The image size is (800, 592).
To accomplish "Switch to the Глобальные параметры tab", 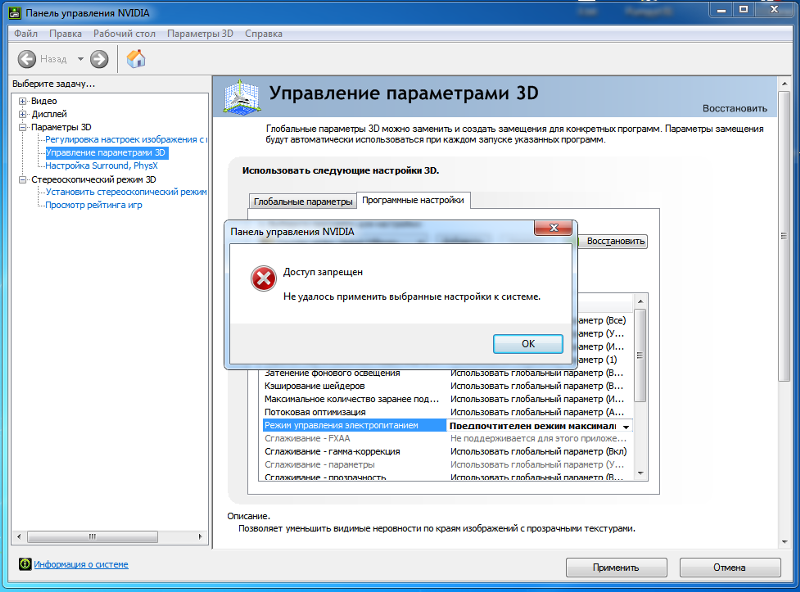I will click(x=302, y=201).
